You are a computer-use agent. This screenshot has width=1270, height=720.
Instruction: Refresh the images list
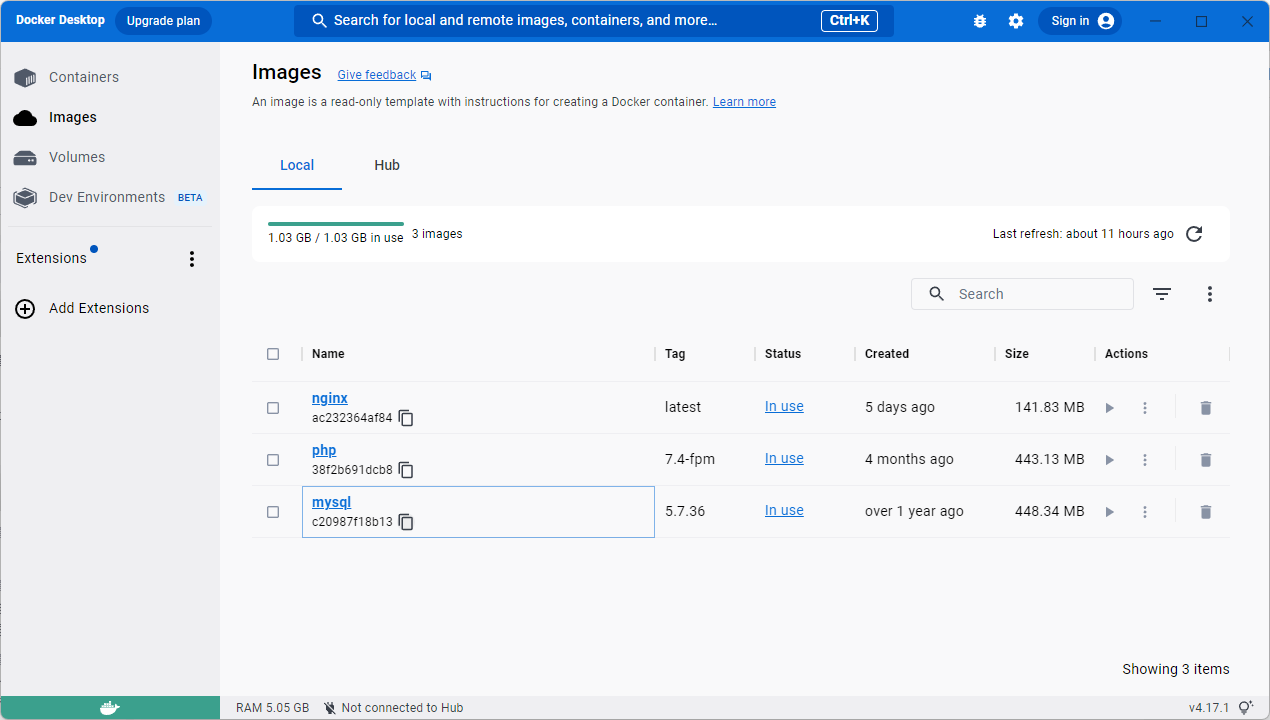coord(1194,234)
